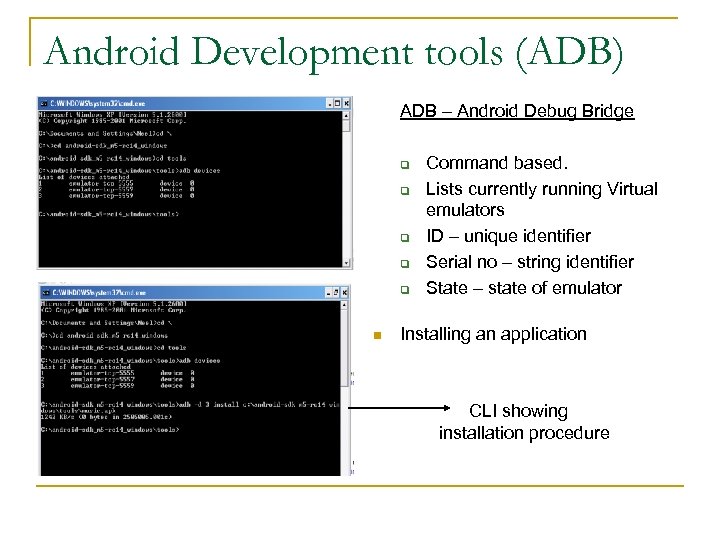
Task: Click Microsoft Windows XP version line, upper console
Action: point(112,114)
